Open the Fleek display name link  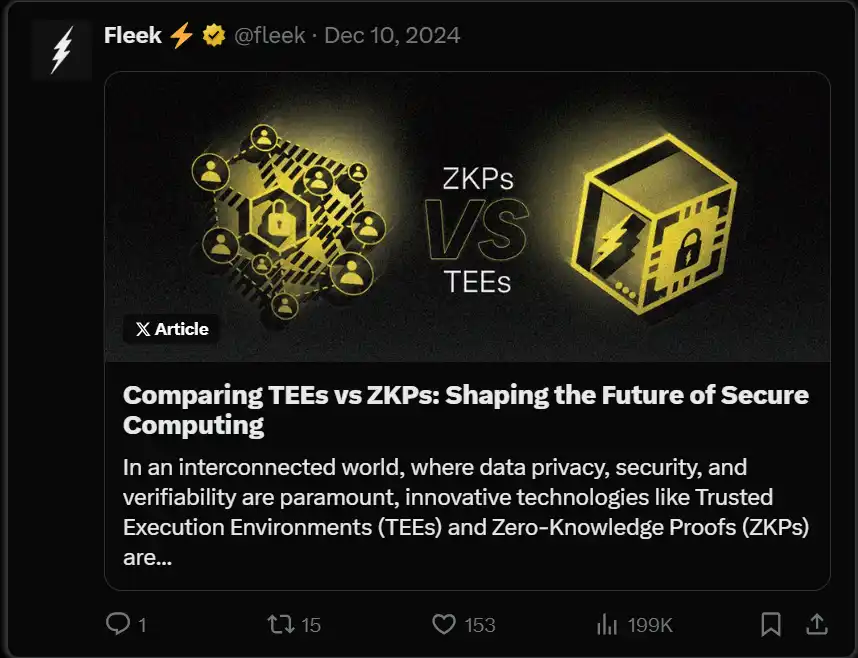pyautogui.click(x=134, y=36)
